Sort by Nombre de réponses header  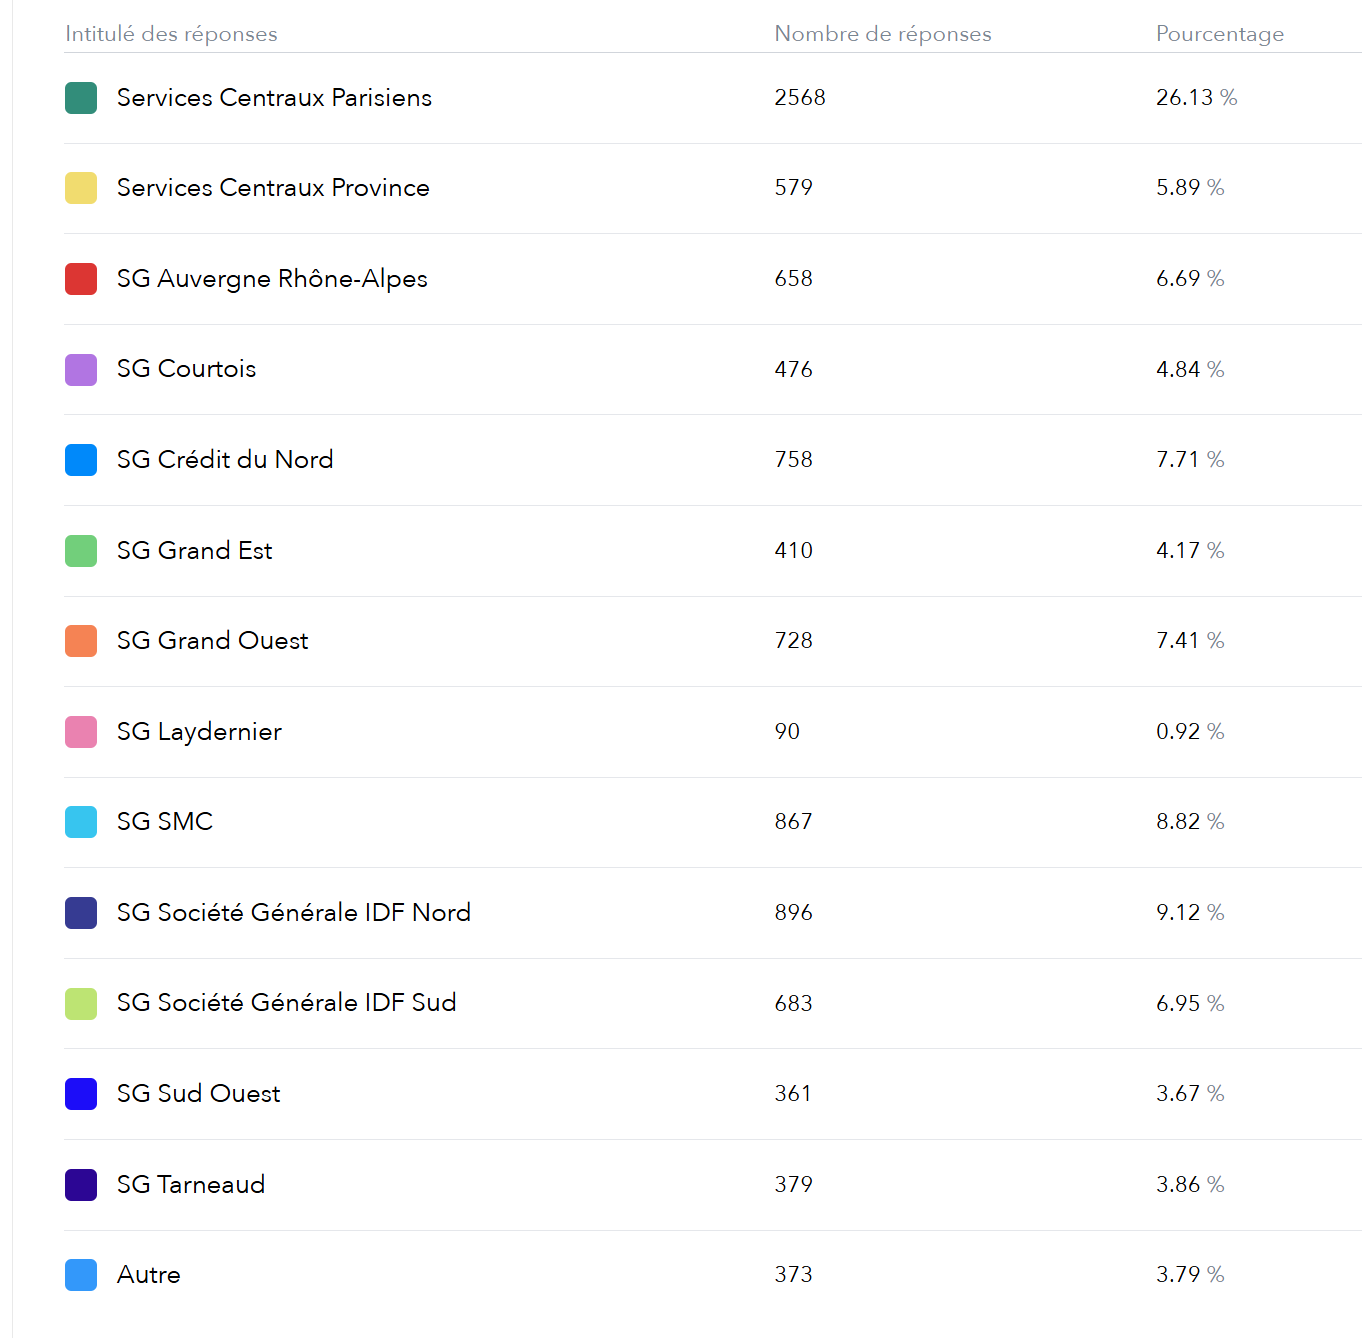coord(882,34)
